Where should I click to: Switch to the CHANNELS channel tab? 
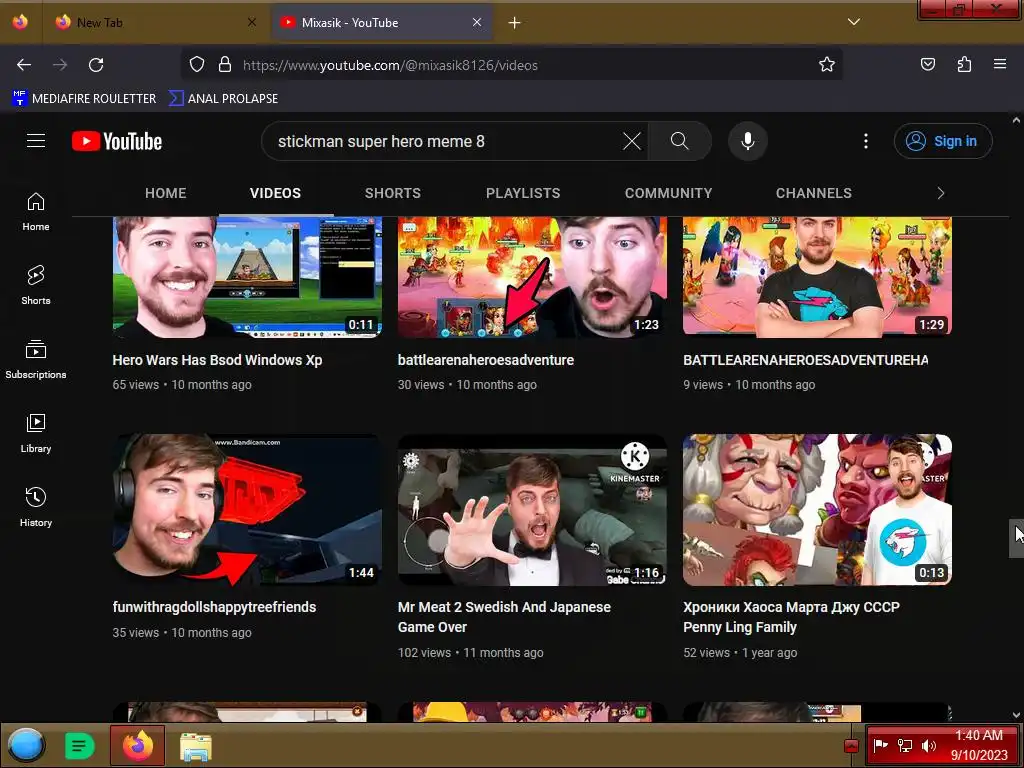[814, 193]
